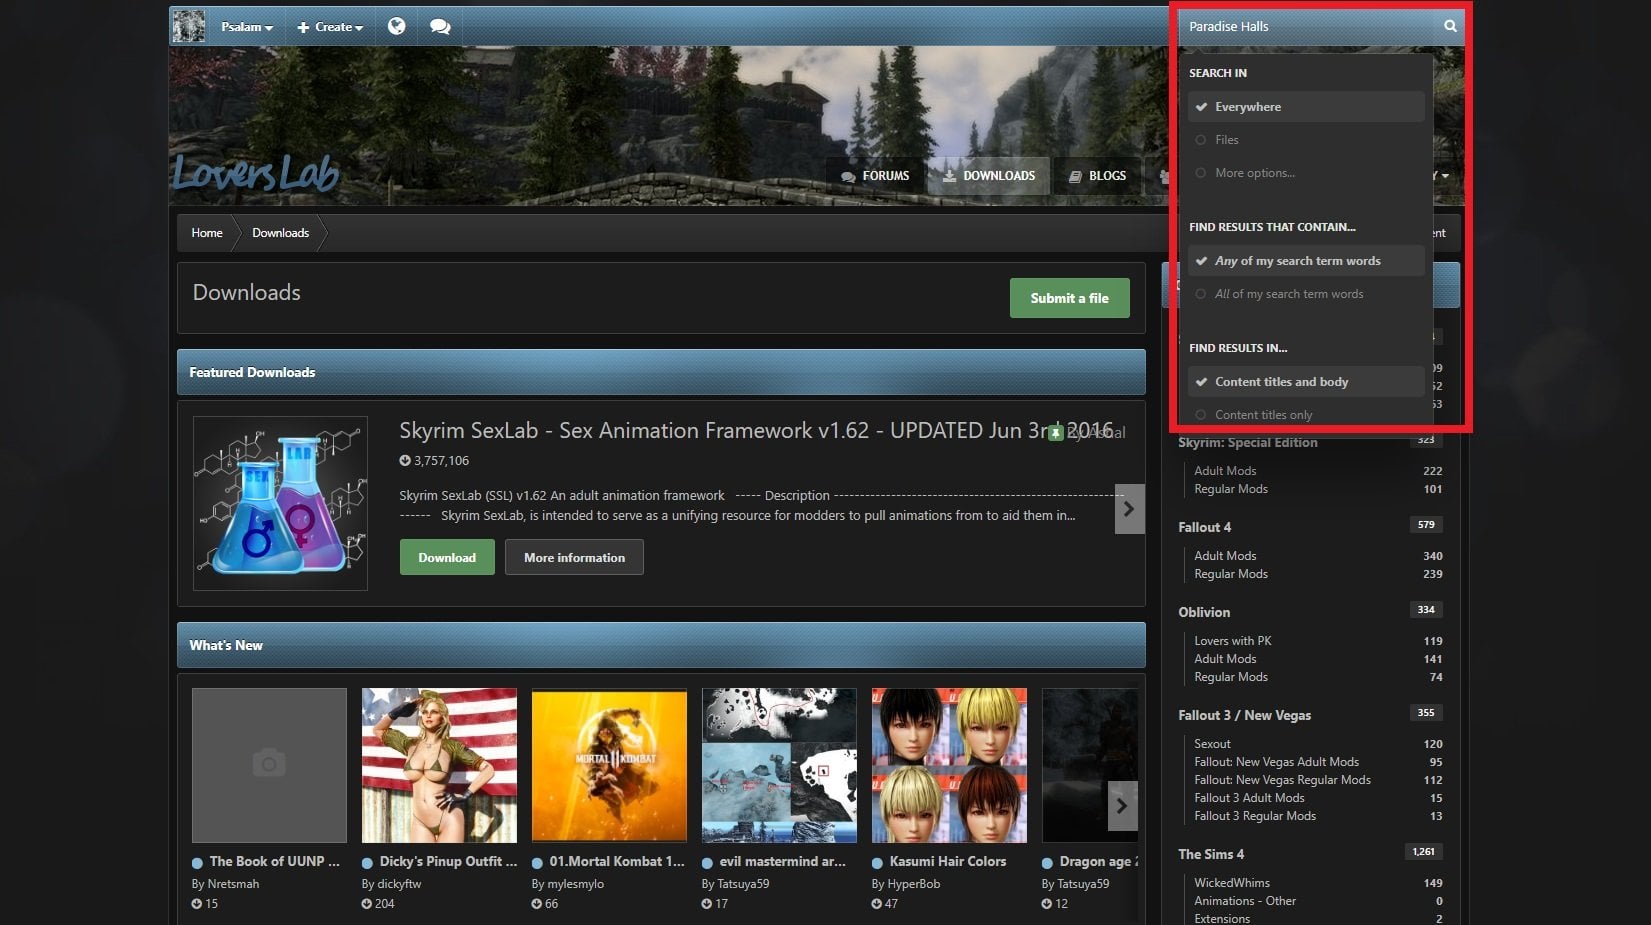Click the LoversLab site logo
Viewport: 1651px width, 925px height.
point(256,173)
